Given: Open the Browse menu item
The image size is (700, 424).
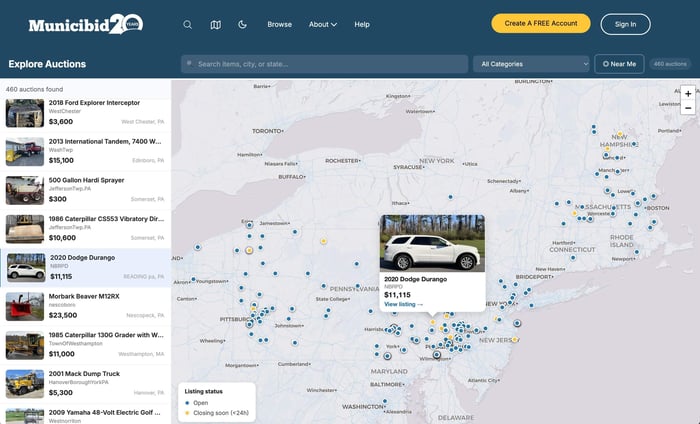Looking at the screenshot, I should coord(279,25).
